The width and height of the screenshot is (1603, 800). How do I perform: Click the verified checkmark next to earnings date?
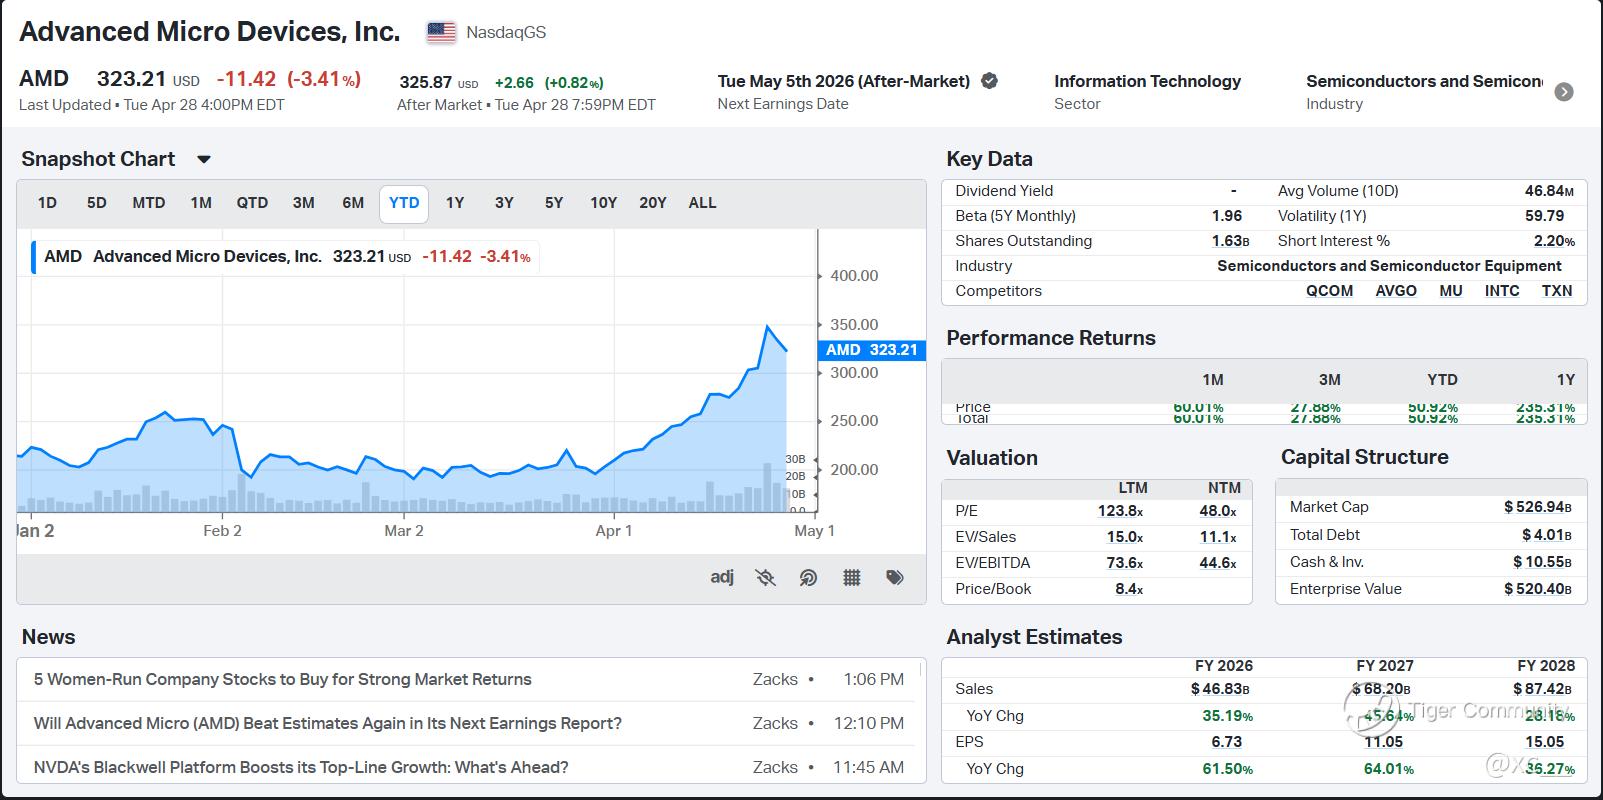[x=989, y=81]
